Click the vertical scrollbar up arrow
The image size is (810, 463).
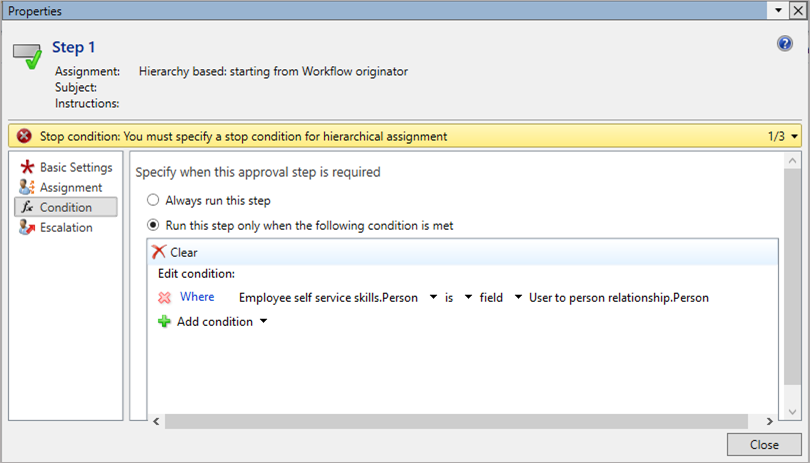[x=792, y=161]
